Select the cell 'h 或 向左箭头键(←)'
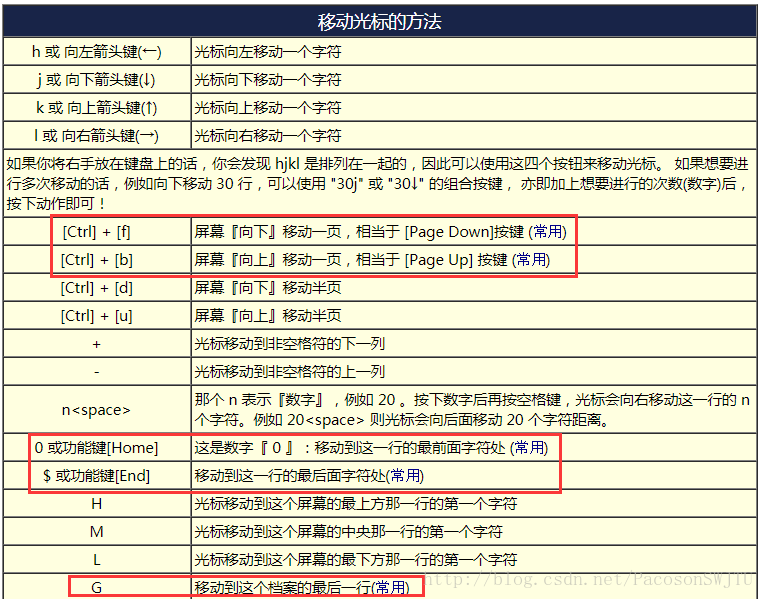This screenshot has width=764, height=599. pos(97,52)
